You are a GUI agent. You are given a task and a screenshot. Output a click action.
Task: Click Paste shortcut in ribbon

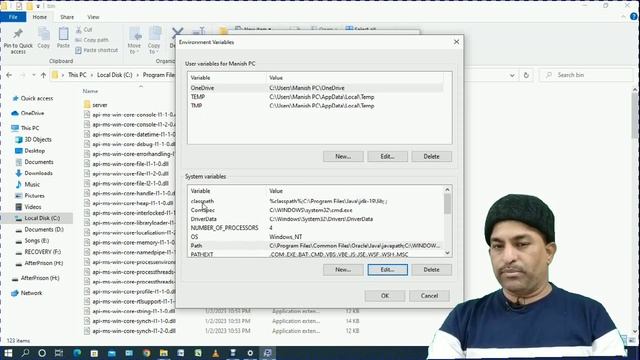(x=97, y=50)
